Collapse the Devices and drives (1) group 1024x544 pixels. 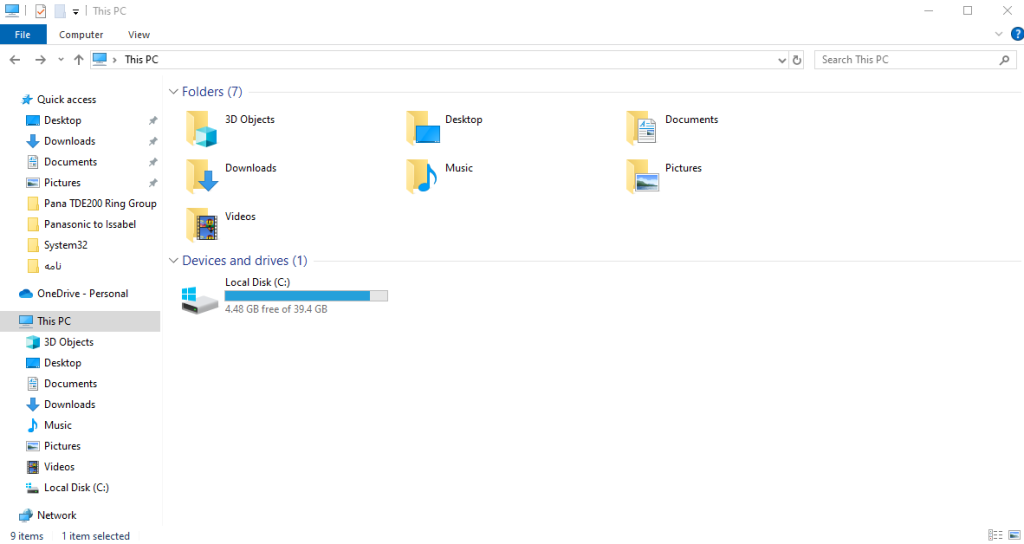[x=173, y=261]
